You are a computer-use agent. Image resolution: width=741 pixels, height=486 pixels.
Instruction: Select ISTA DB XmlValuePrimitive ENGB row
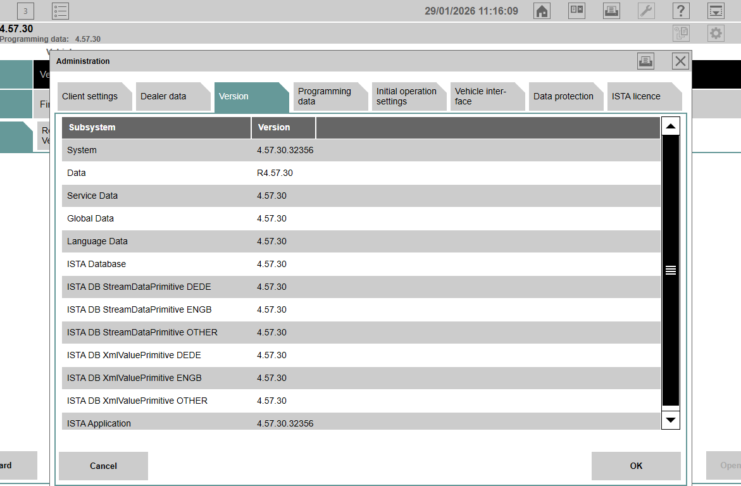point(361,378)
